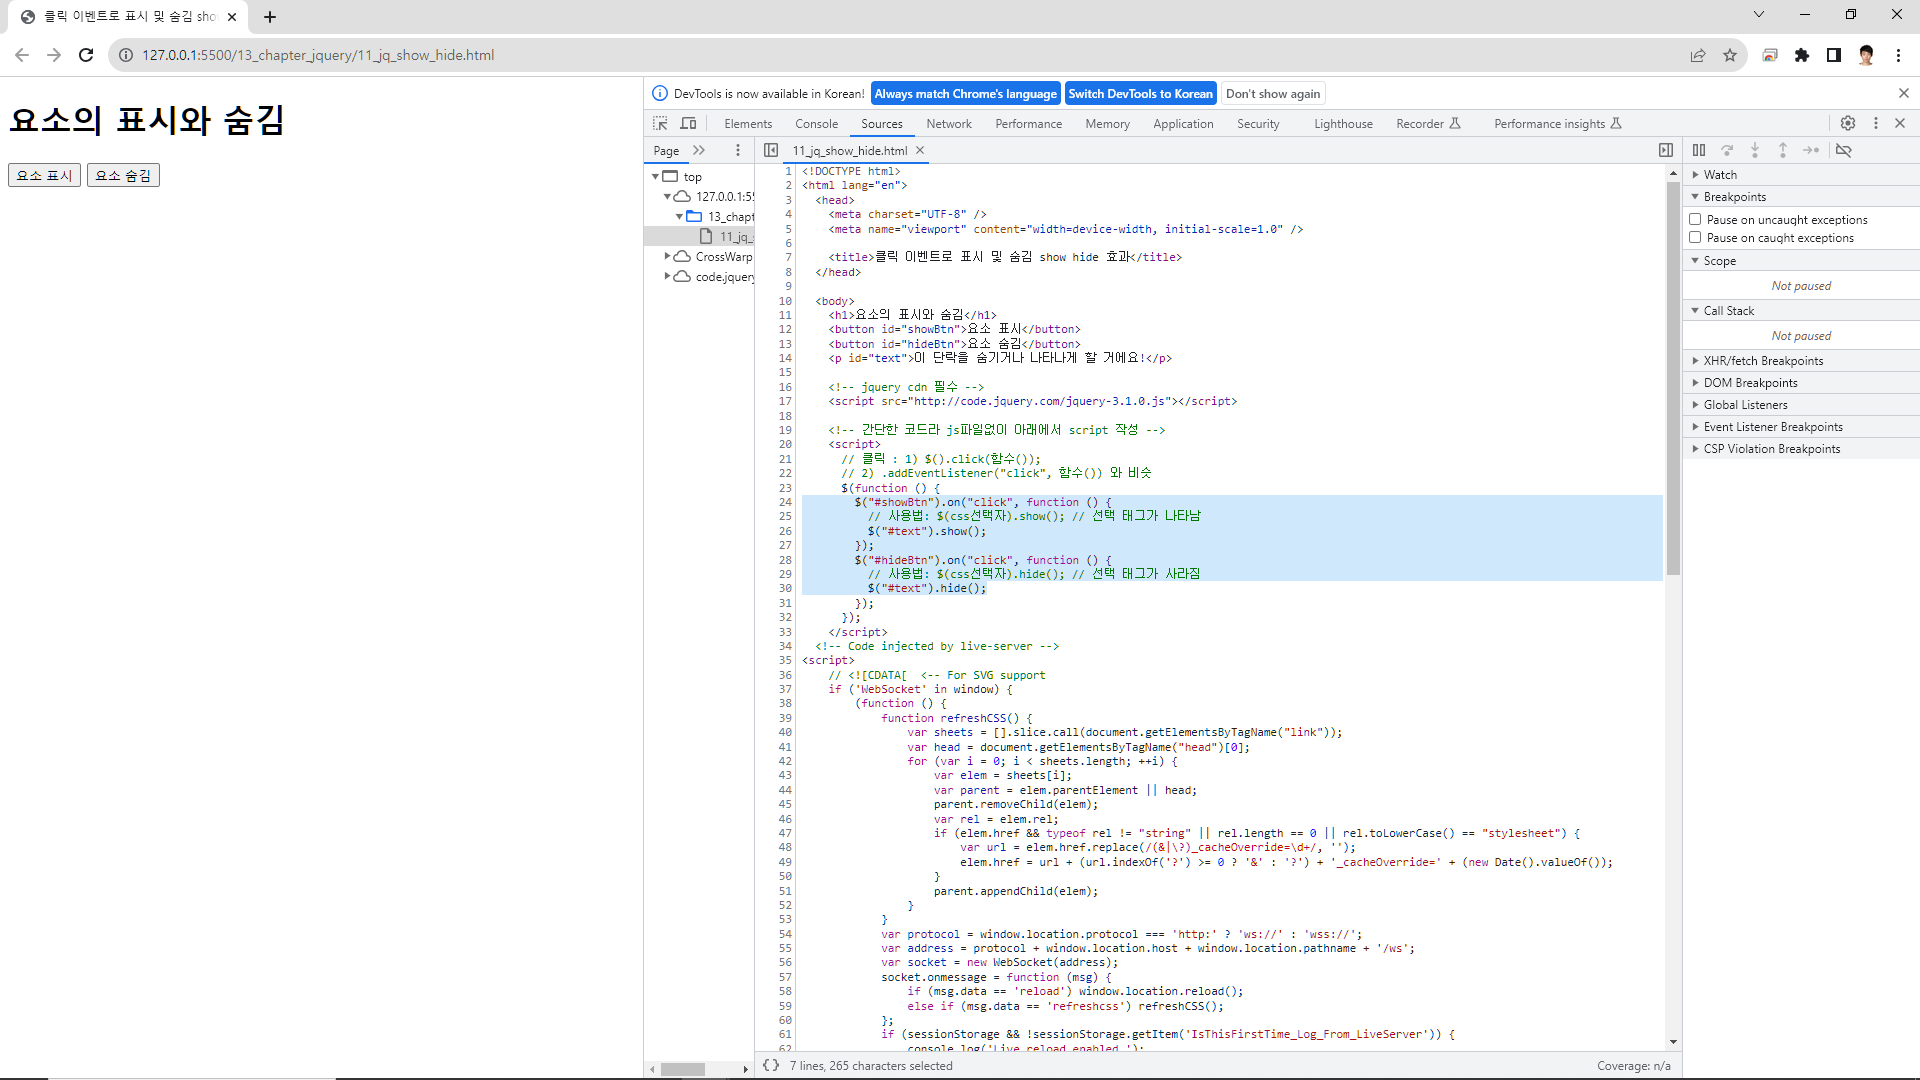
Task: Click pretty print braces icon
Action: pos(771,1065)
